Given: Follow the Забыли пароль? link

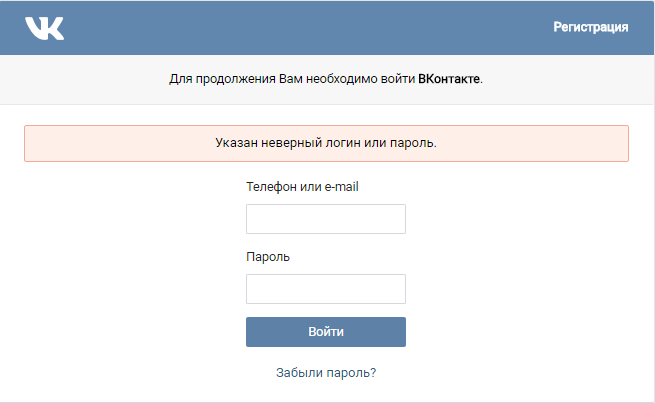Looking at the screenshot, I should pos(326,372).
